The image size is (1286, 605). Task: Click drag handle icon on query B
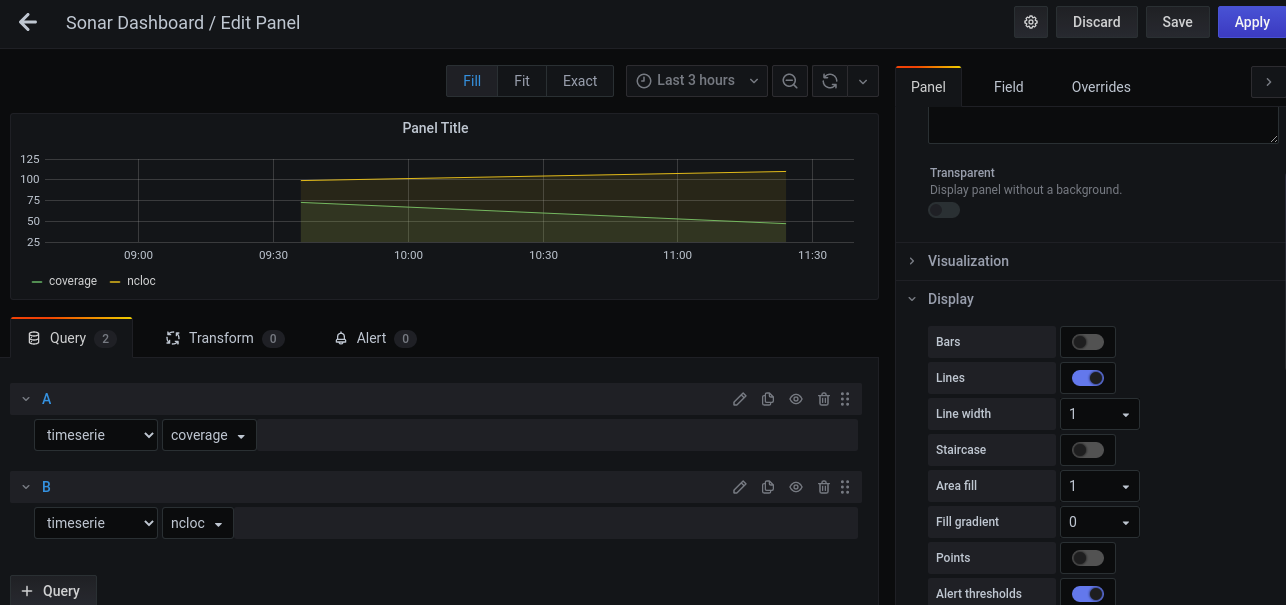coord(845,487)
